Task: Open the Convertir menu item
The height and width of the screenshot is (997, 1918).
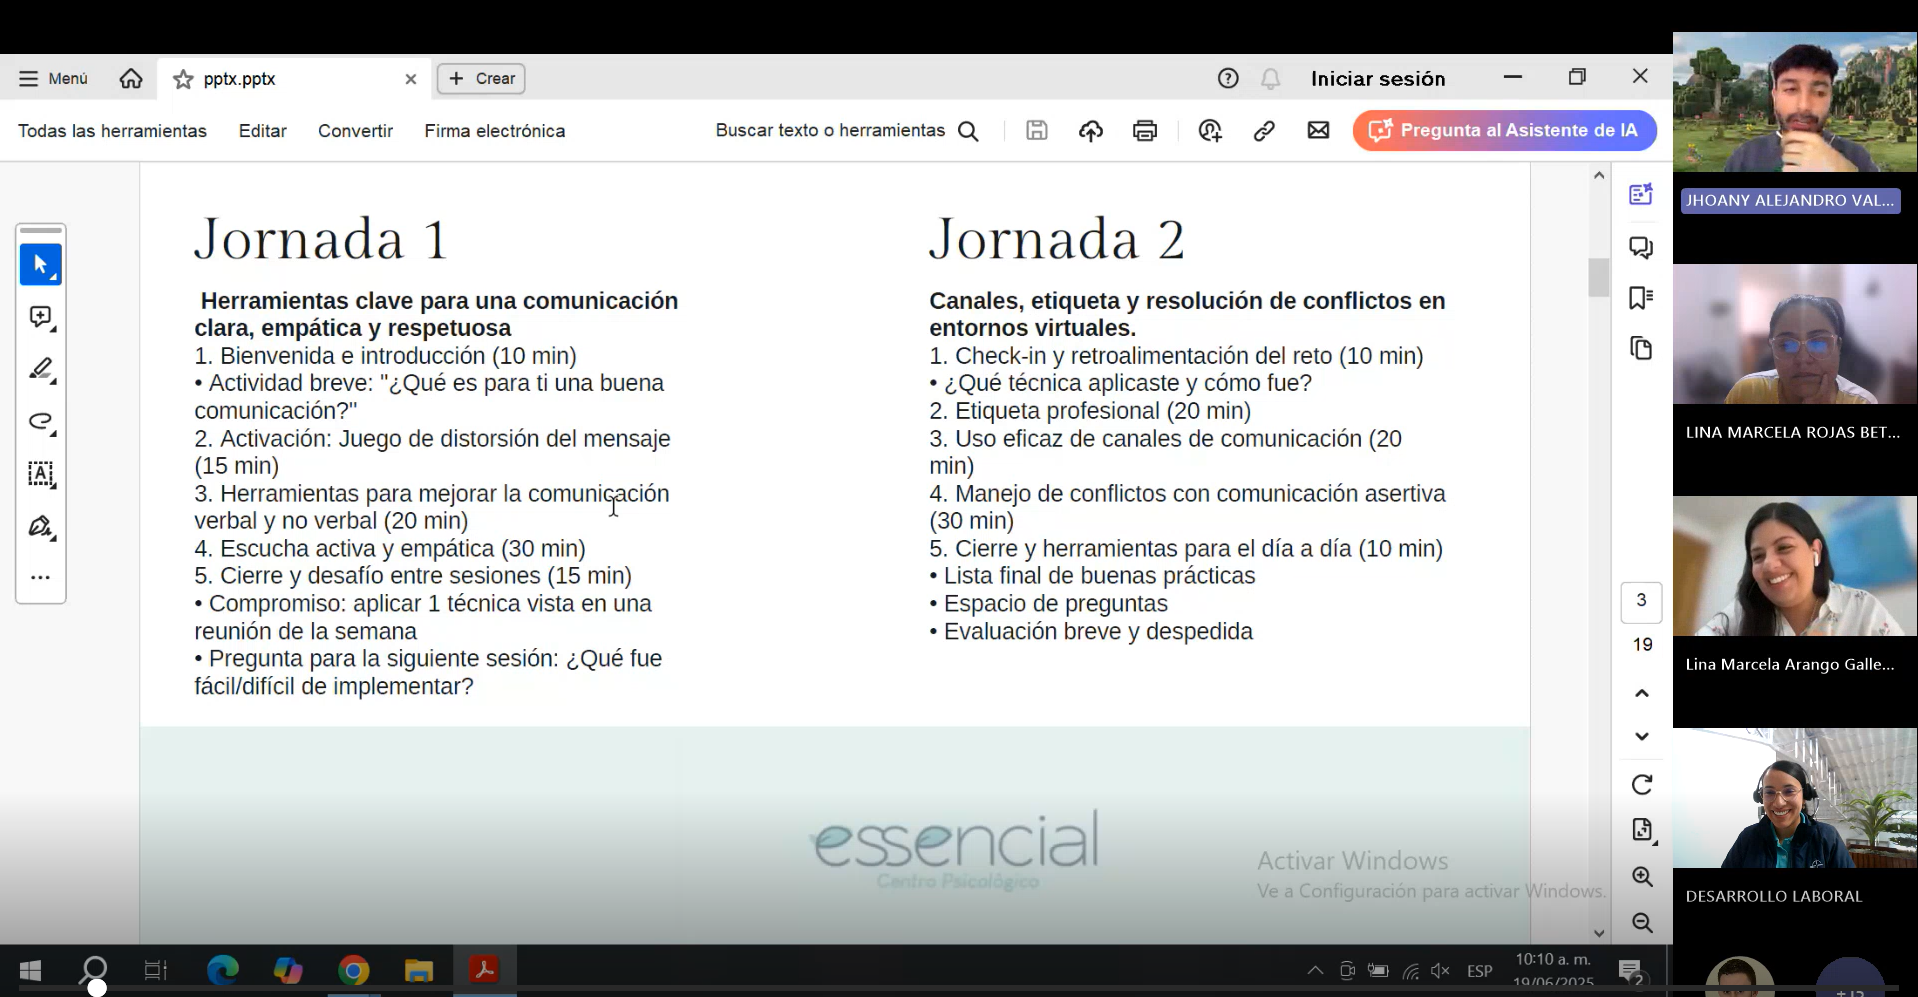Action: tap(355, 131)
